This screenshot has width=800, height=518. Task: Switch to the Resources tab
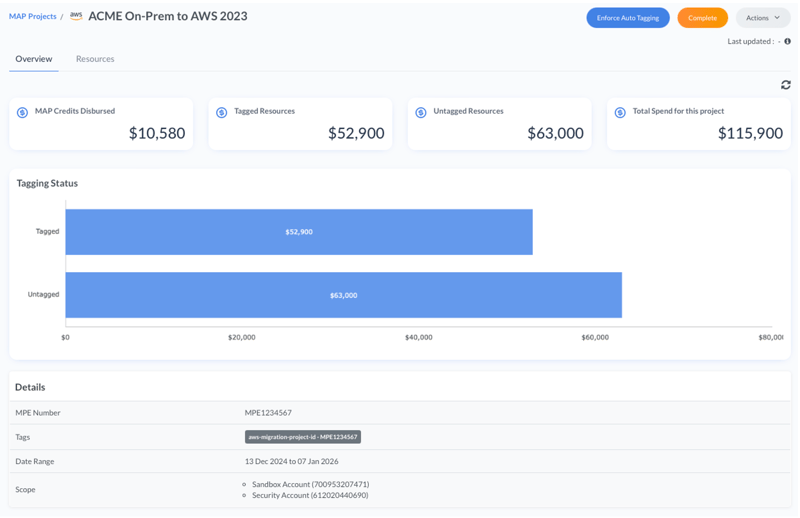click(95, 59)
